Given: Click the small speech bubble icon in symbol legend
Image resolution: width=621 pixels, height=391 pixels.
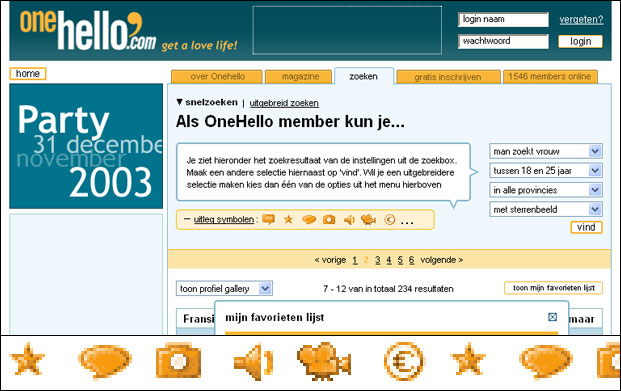Looking at the screenshot, I should (x=309, y=219).
